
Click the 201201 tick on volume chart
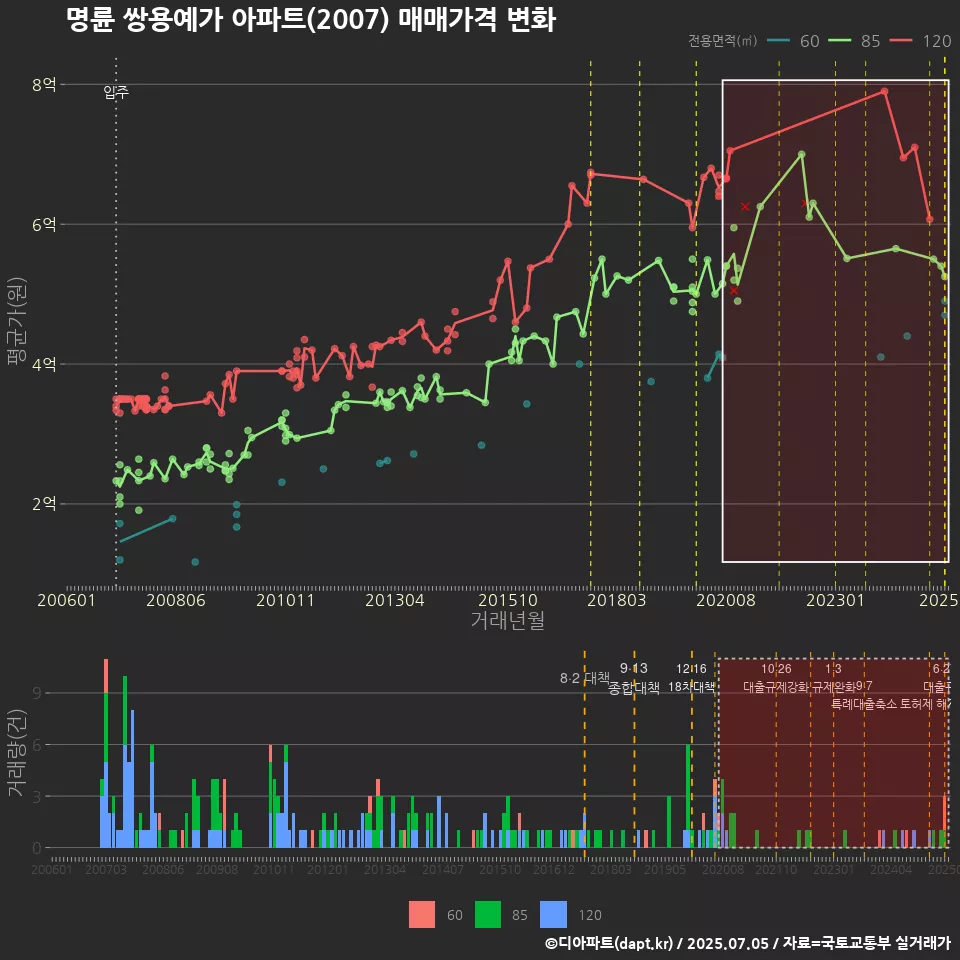coord(328,869)
